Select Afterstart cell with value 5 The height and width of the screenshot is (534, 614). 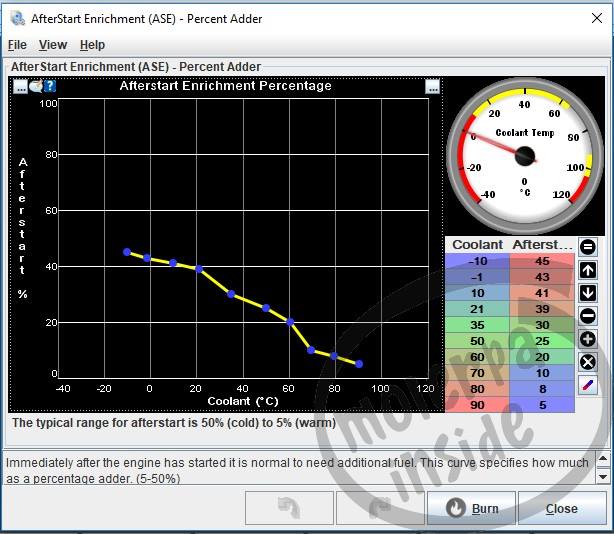542,405
